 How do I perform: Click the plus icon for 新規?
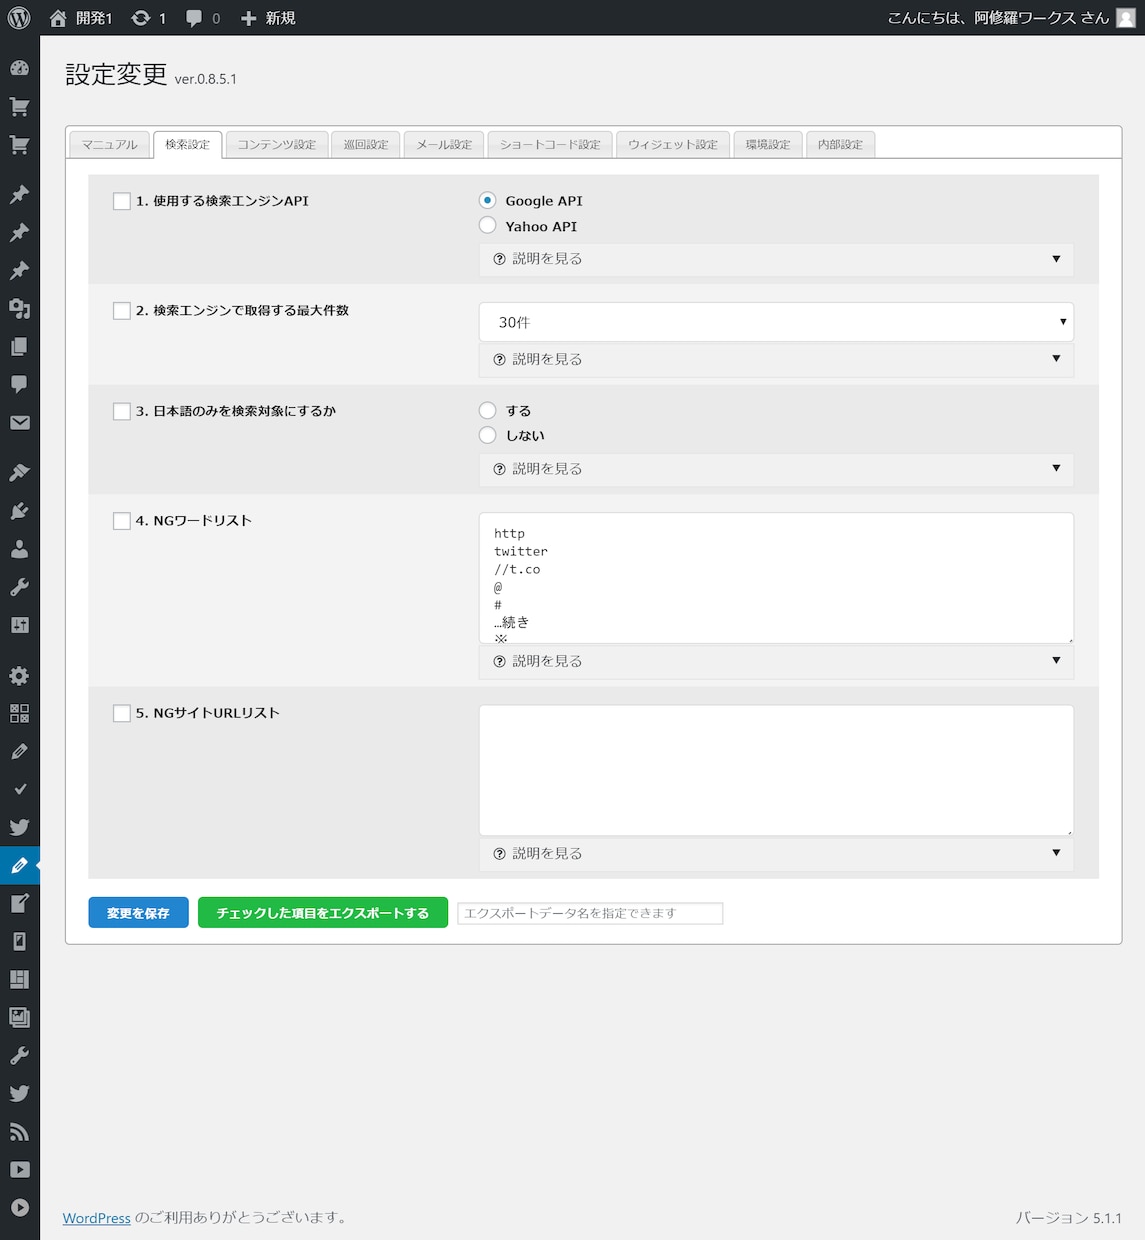tap(249, 18)
